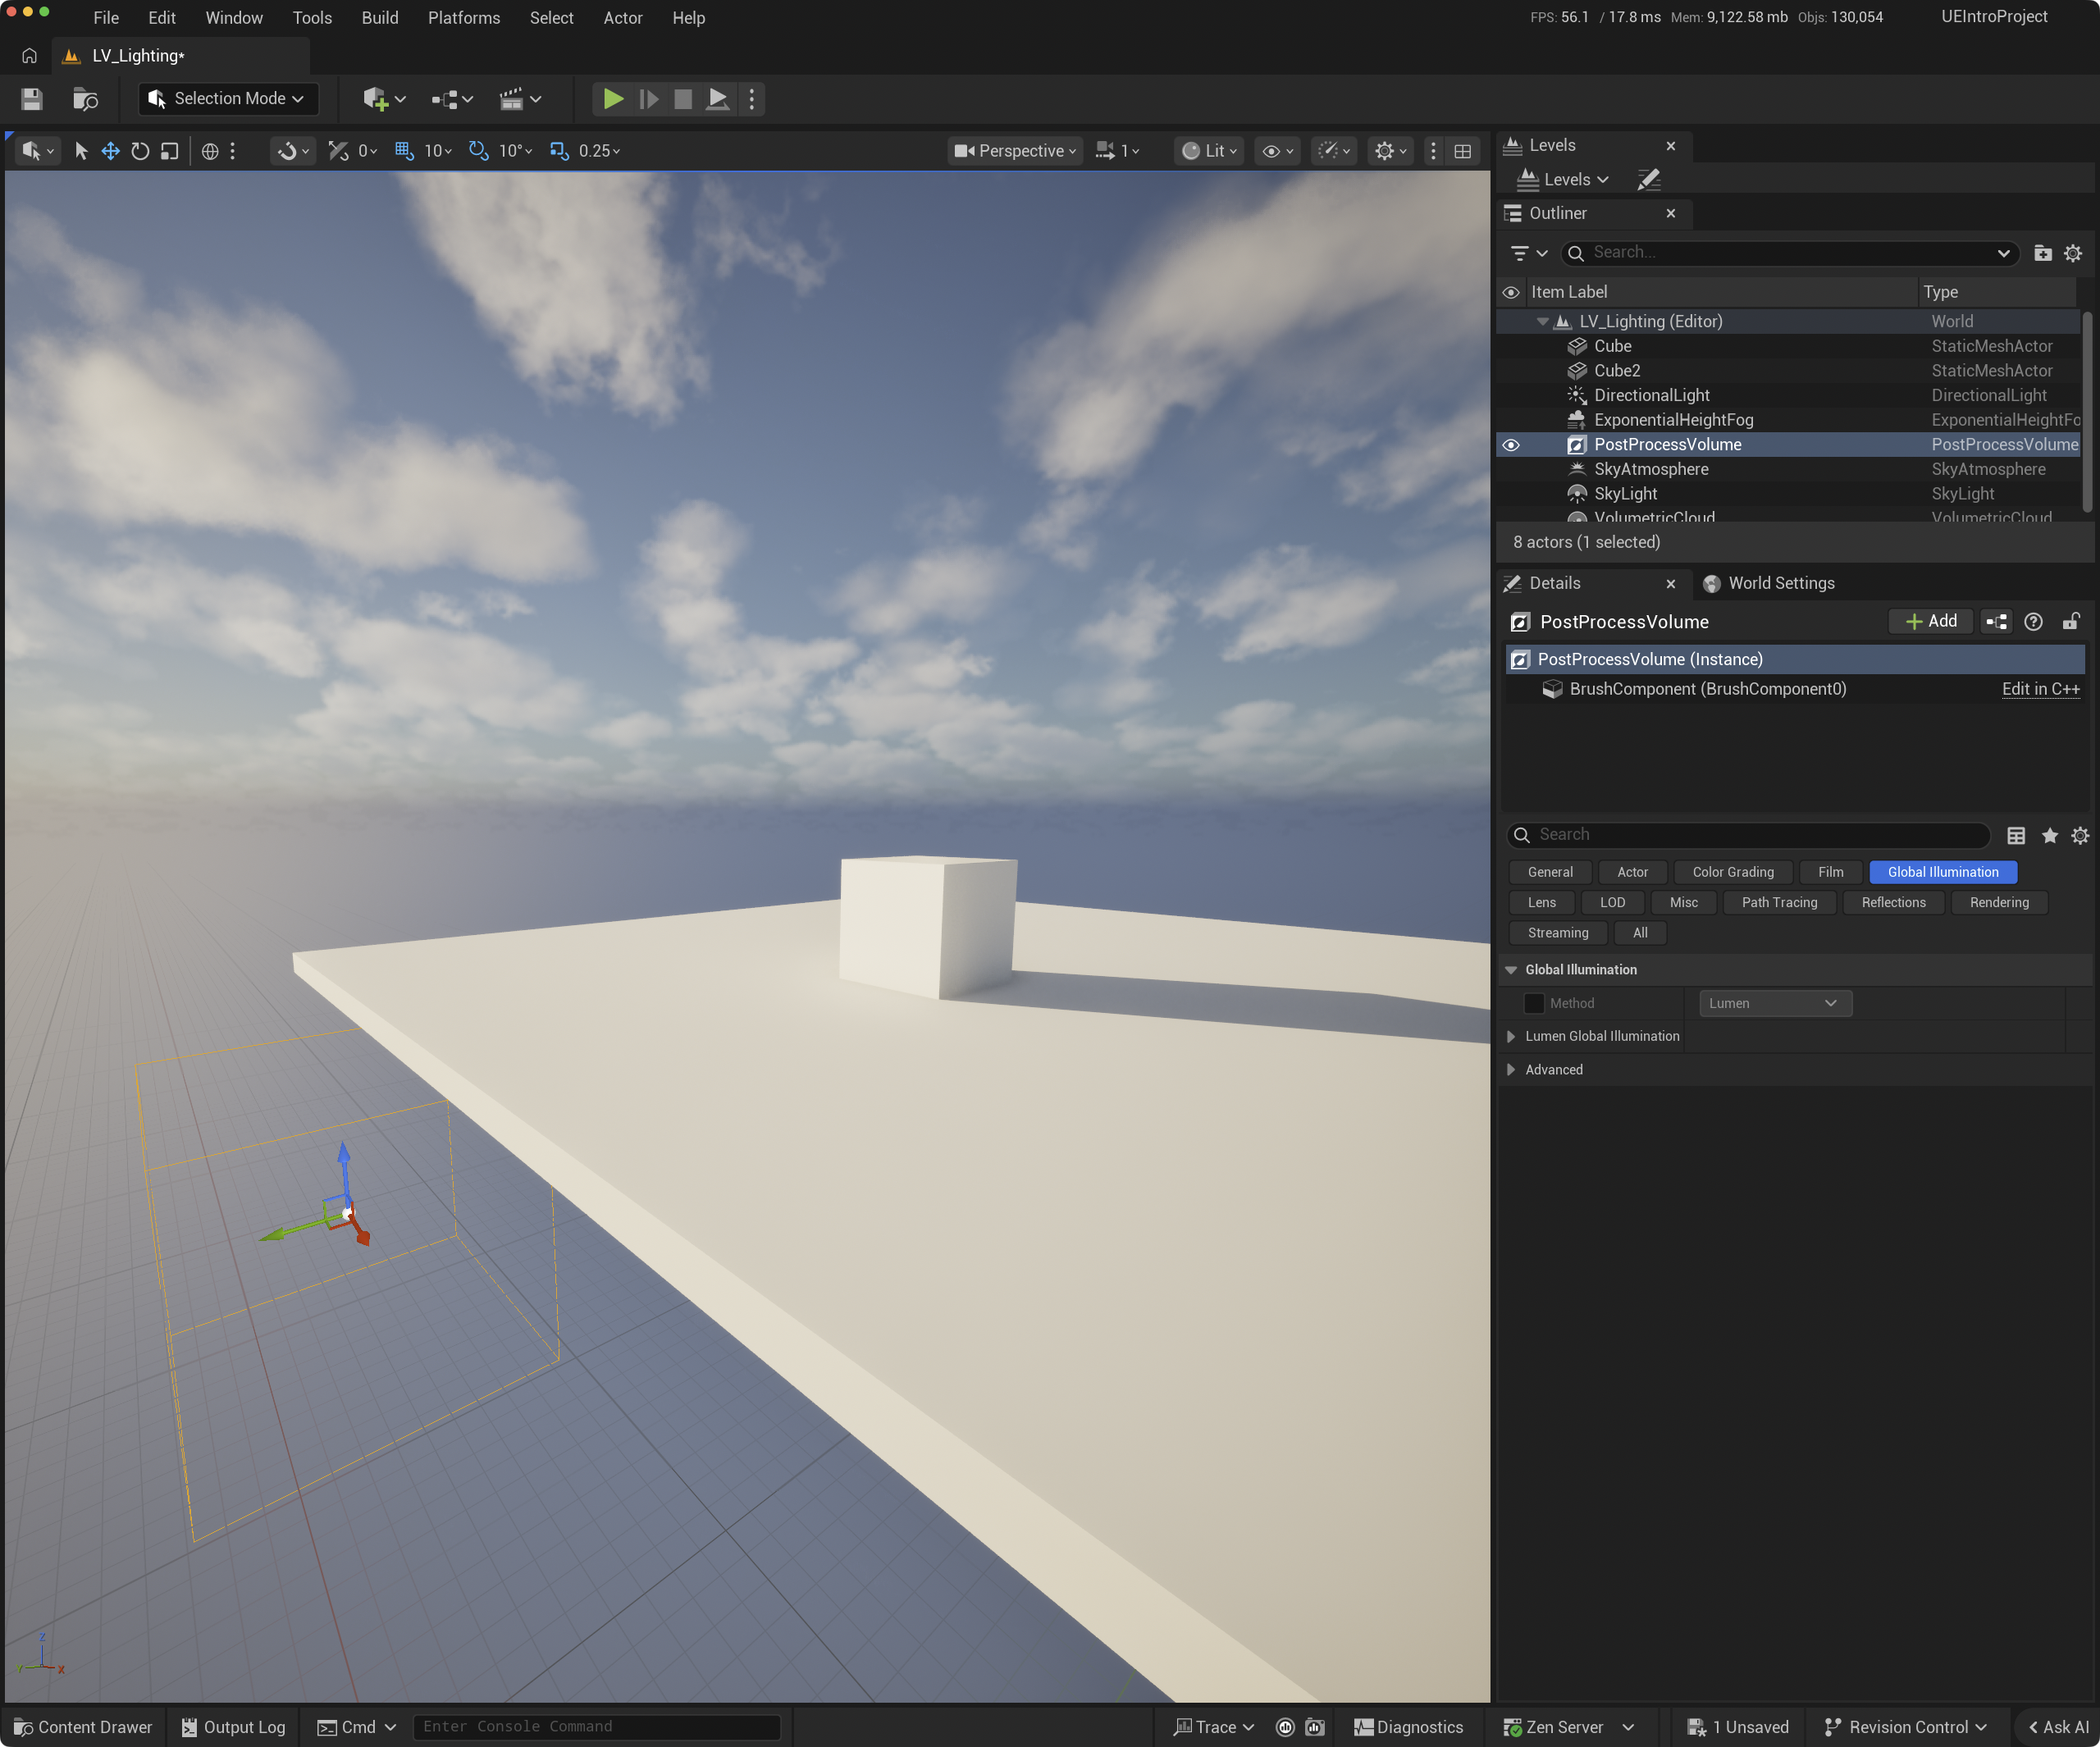This screenshot has height=1747, width=2100.
Task: Activate the Rotate gizmo tool
Action: (x=140, y=151)
